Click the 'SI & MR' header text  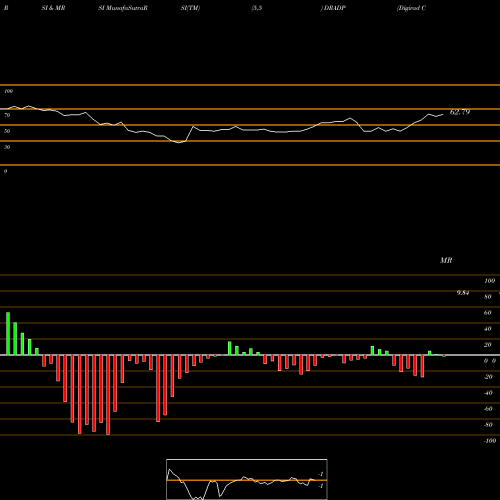coord(53,8)
